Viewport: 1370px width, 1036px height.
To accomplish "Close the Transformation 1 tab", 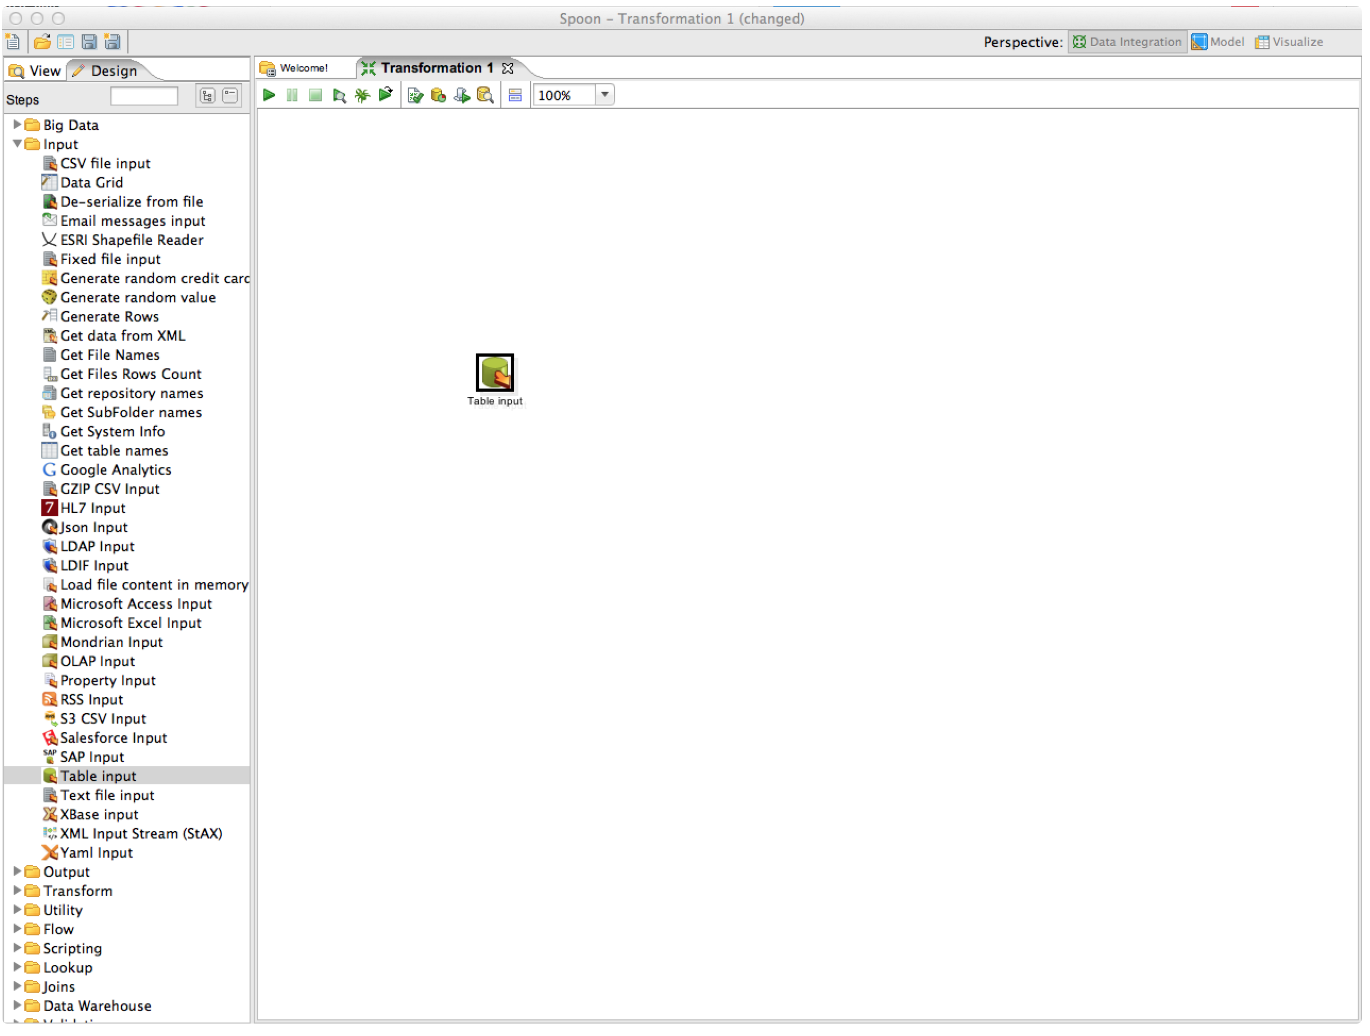I will (x=508, y=68).
